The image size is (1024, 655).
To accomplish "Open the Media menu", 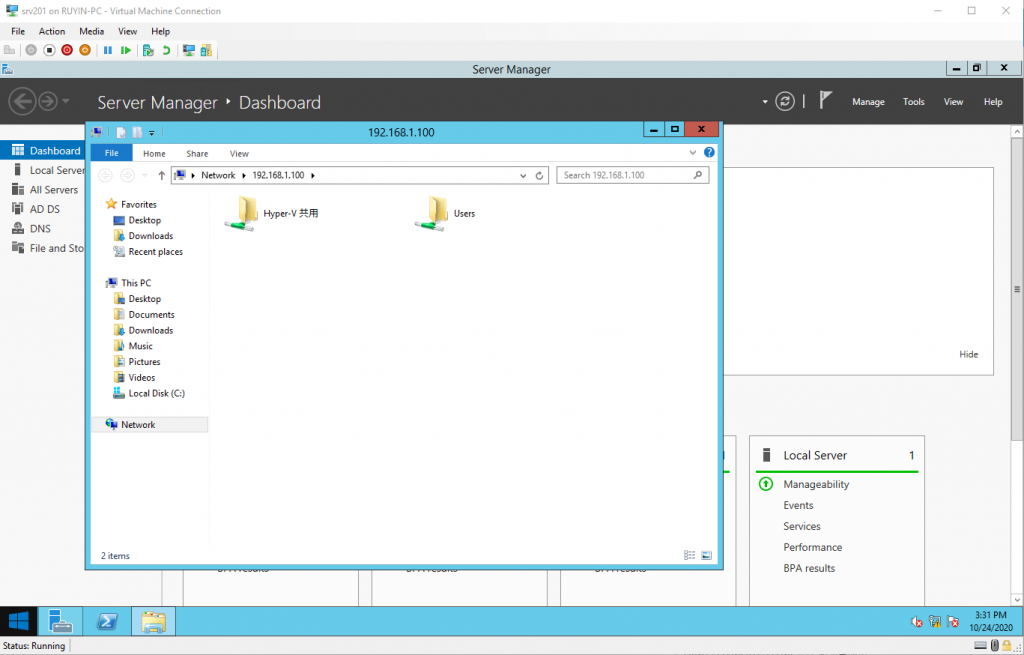I will pyautogui.click(x=91, y=31).
